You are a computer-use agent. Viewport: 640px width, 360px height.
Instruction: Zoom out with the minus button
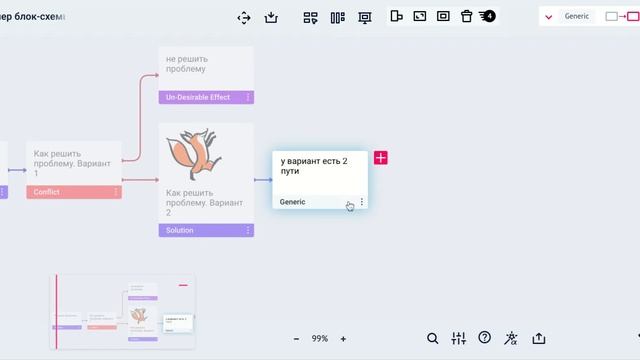(296, 339)
